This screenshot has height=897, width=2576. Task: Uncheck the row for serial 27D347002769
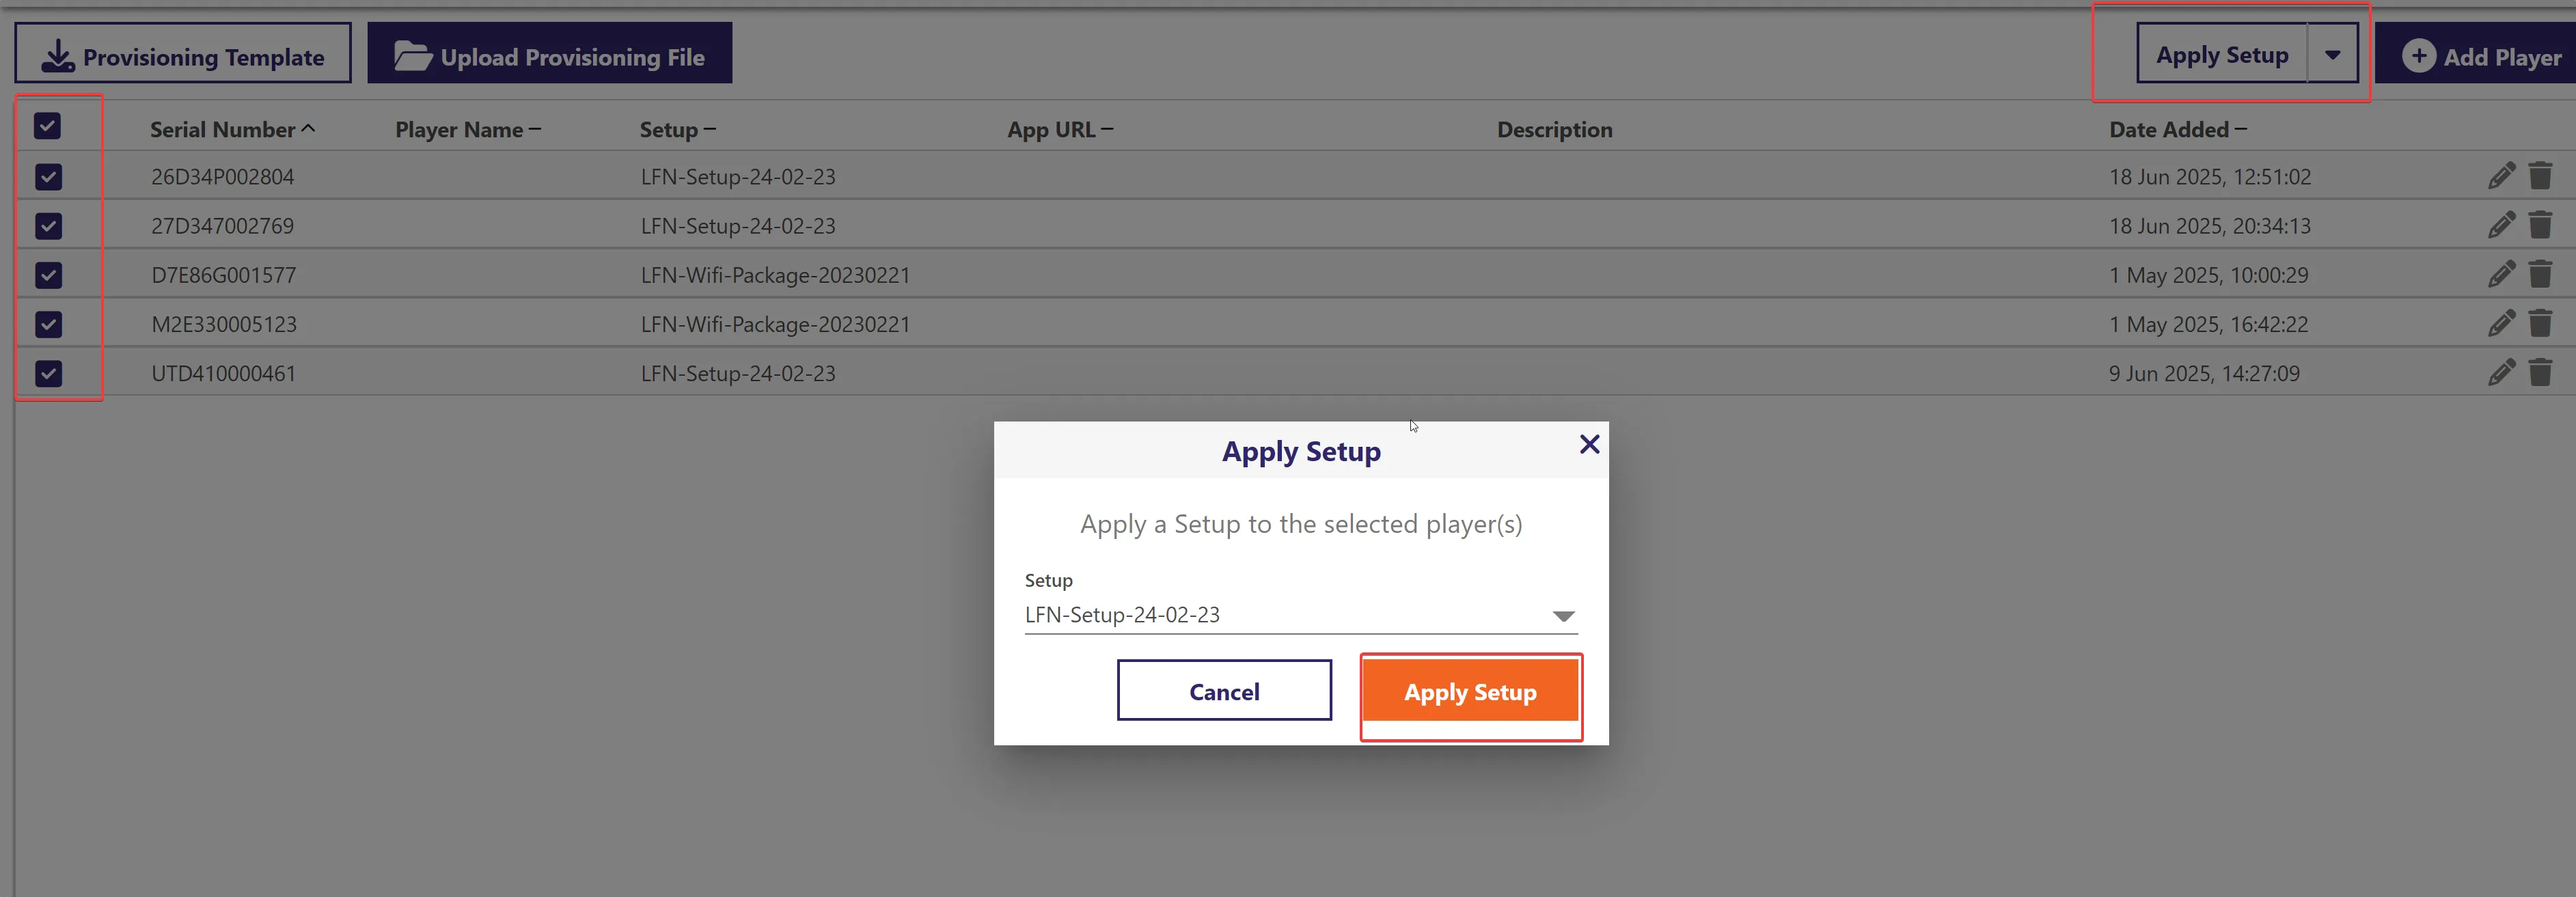[48, 226]
